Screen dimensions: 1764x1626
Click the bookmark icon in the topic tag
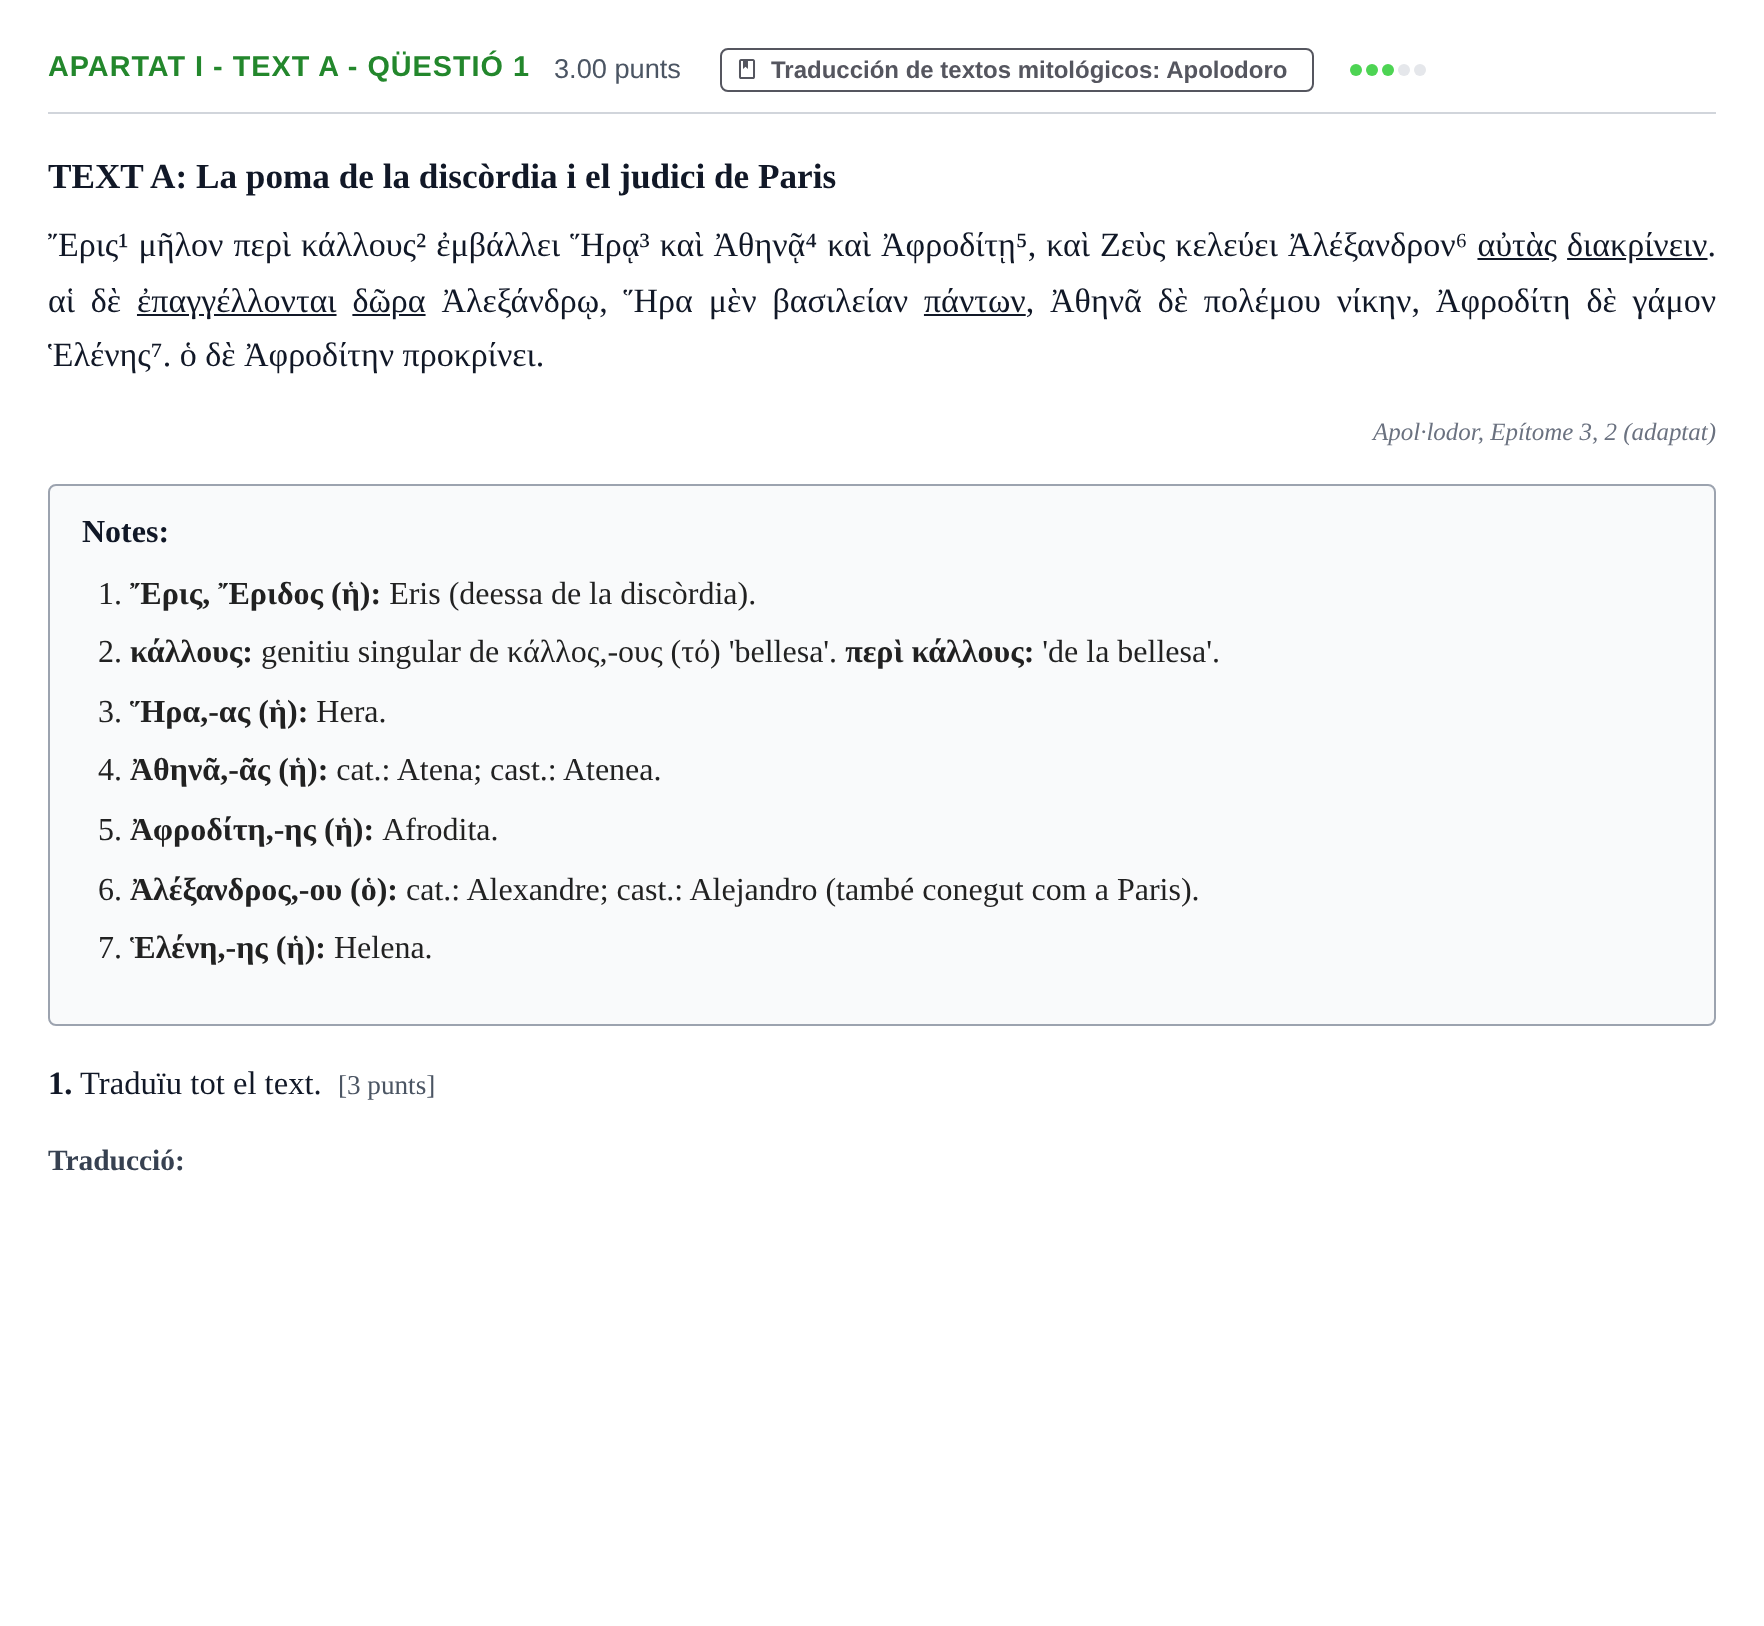click(x=746, y=69)
